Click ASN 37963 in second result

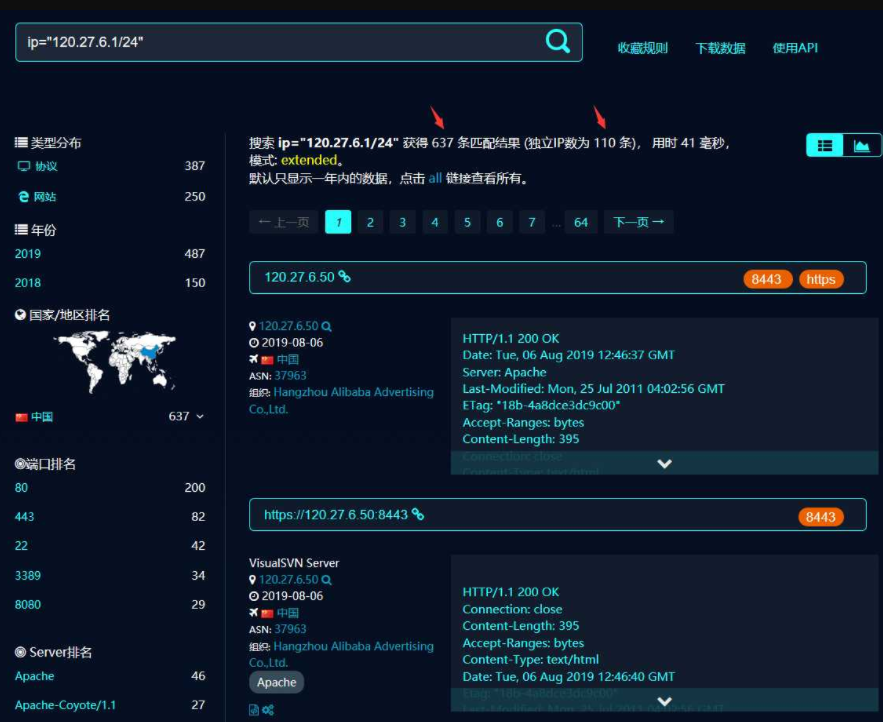[x=291, y=629]
